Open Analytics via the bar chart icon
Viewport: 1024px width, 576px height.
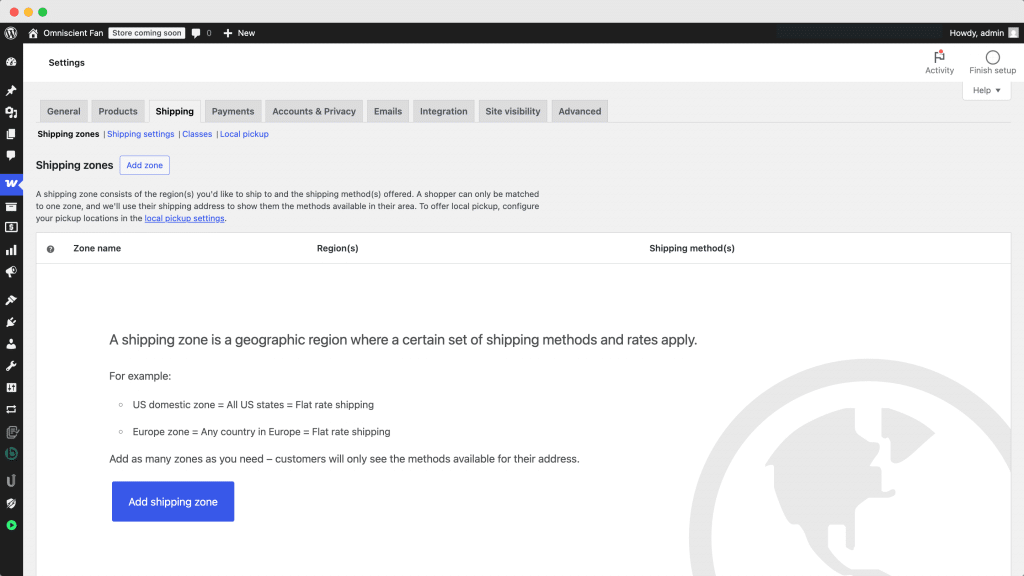coord(11,250)
